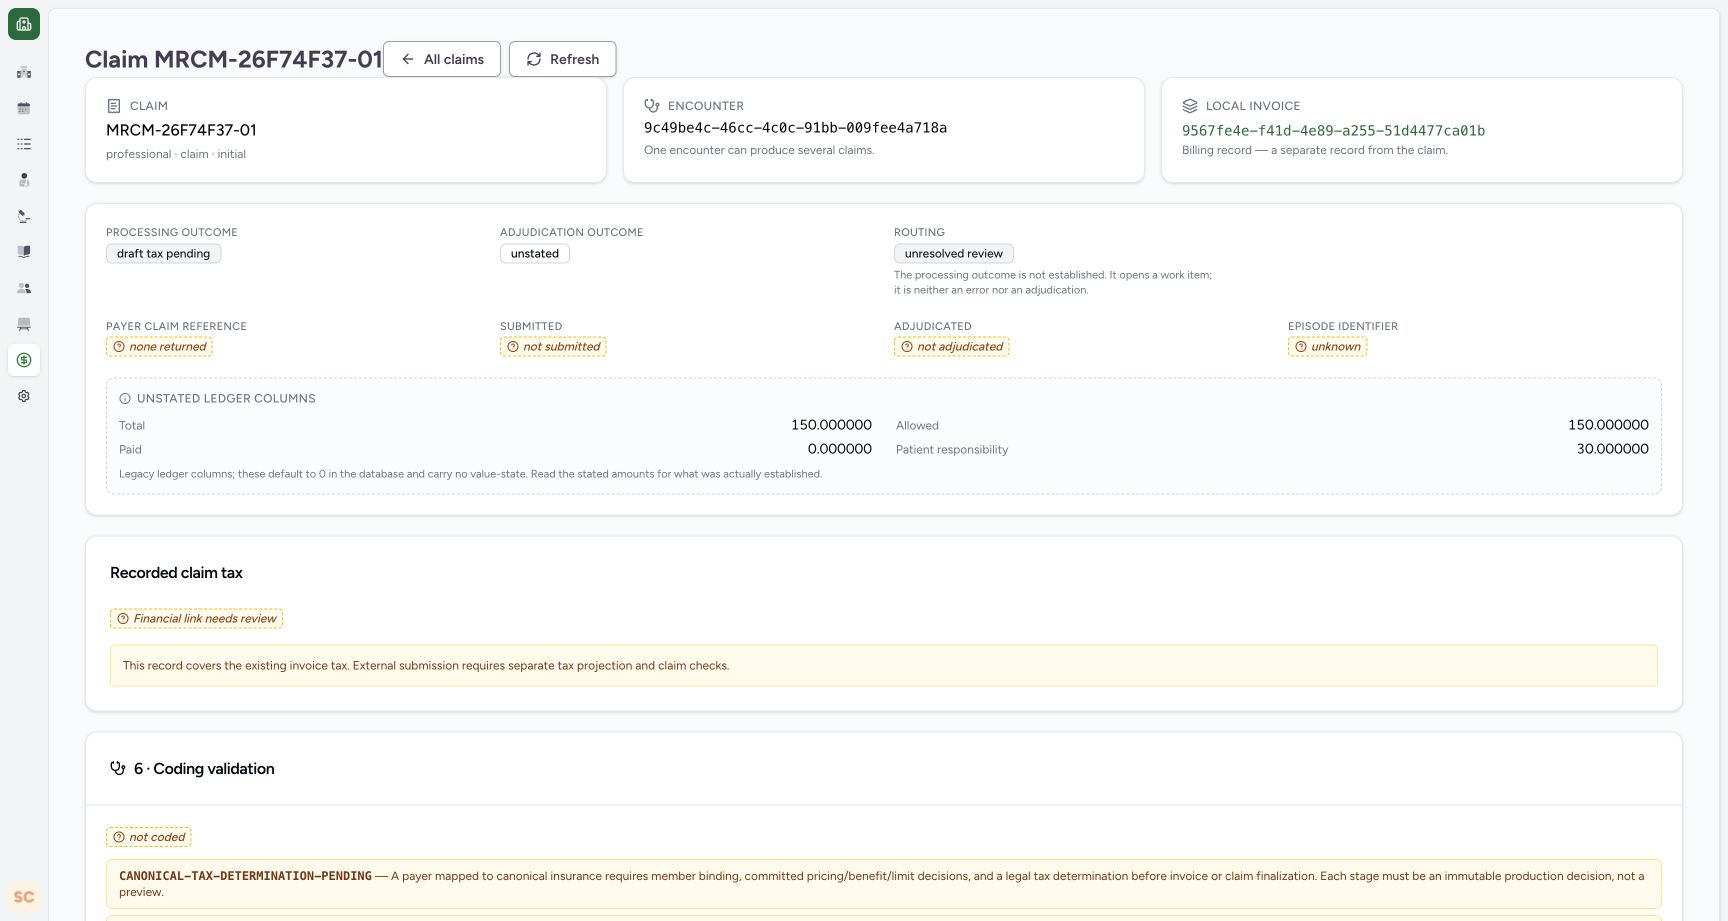
Task: Click the Recorded claim tax heading
Action: point(176,573)
